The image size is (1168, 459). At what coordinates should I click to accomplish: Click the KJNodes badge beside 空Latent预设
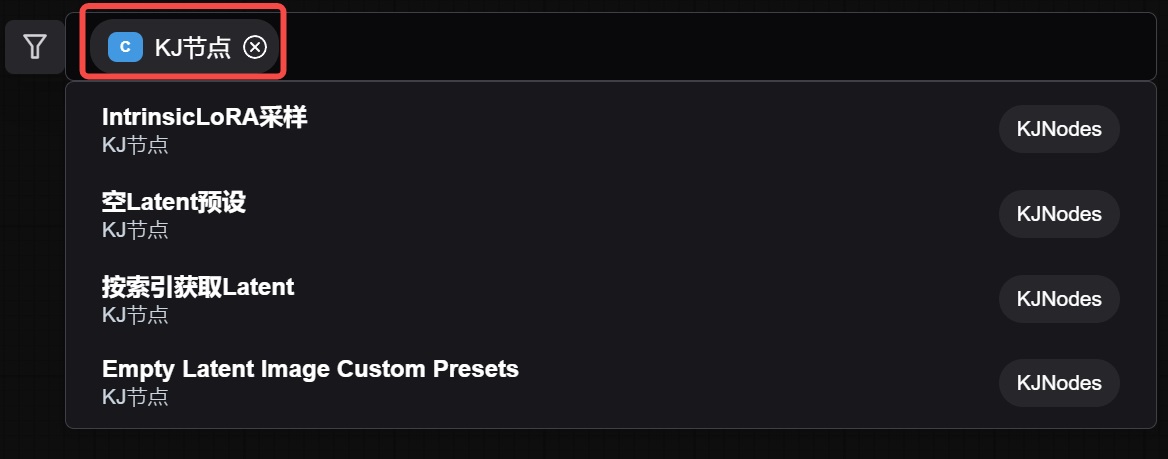point(1059,214)
